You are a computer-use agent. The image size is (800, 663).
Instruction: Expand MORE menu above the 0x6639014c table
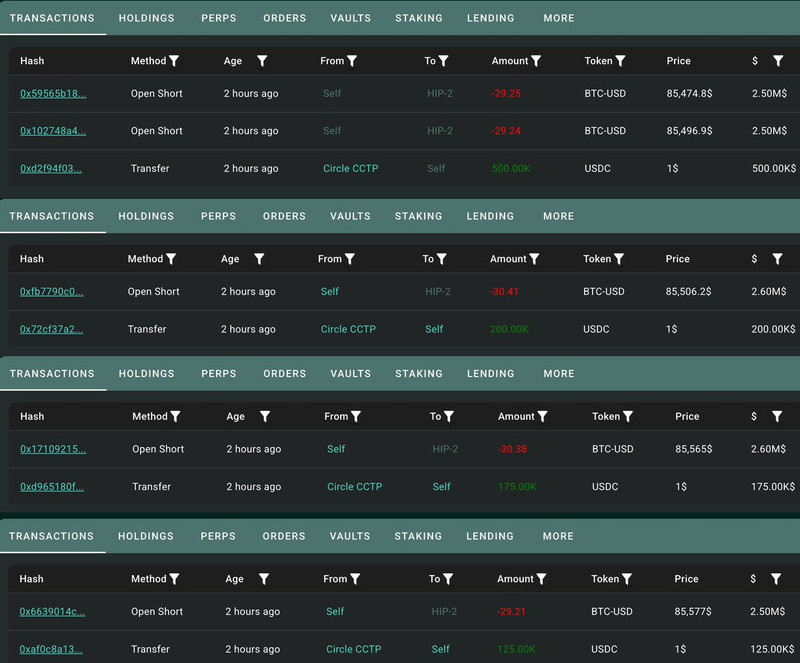point(558,536)
